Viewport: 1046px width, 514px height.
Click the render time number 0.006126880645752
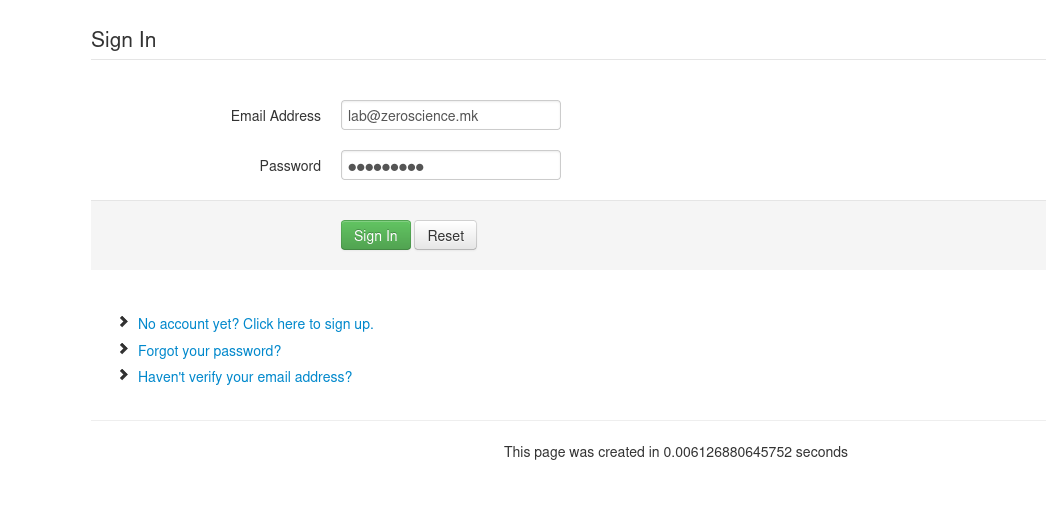727,452
